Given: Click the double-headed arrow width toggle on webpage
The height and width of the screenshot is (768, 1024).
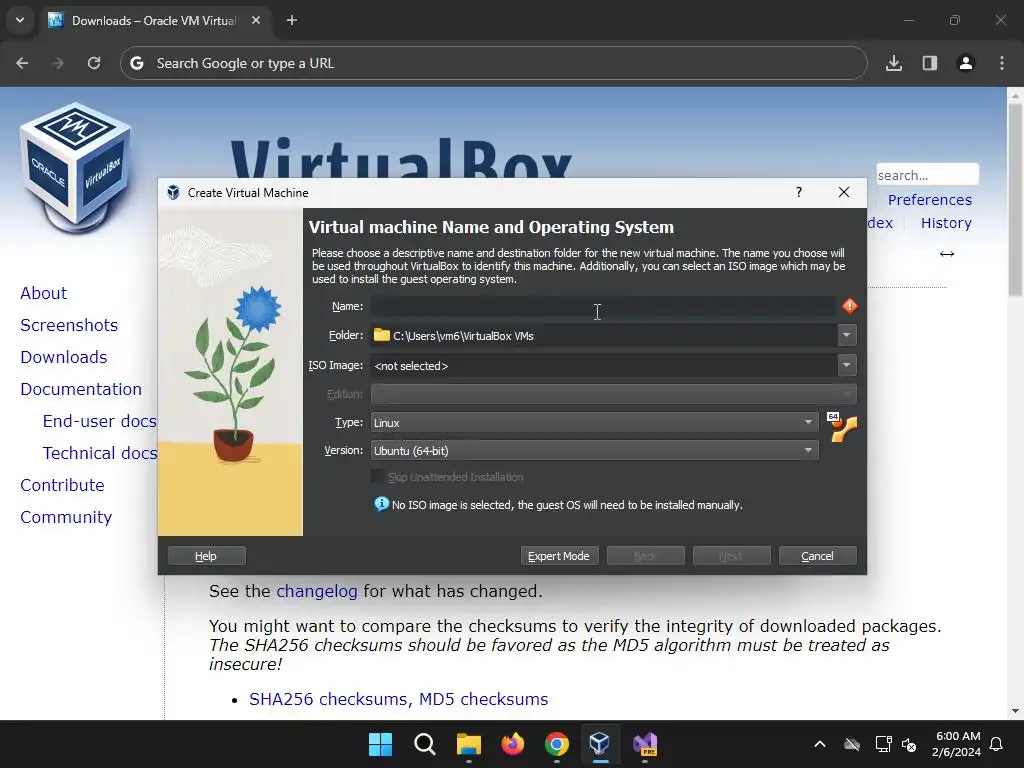Looking at the screenshot, I should pyautogui.click(x=947, y=254).
